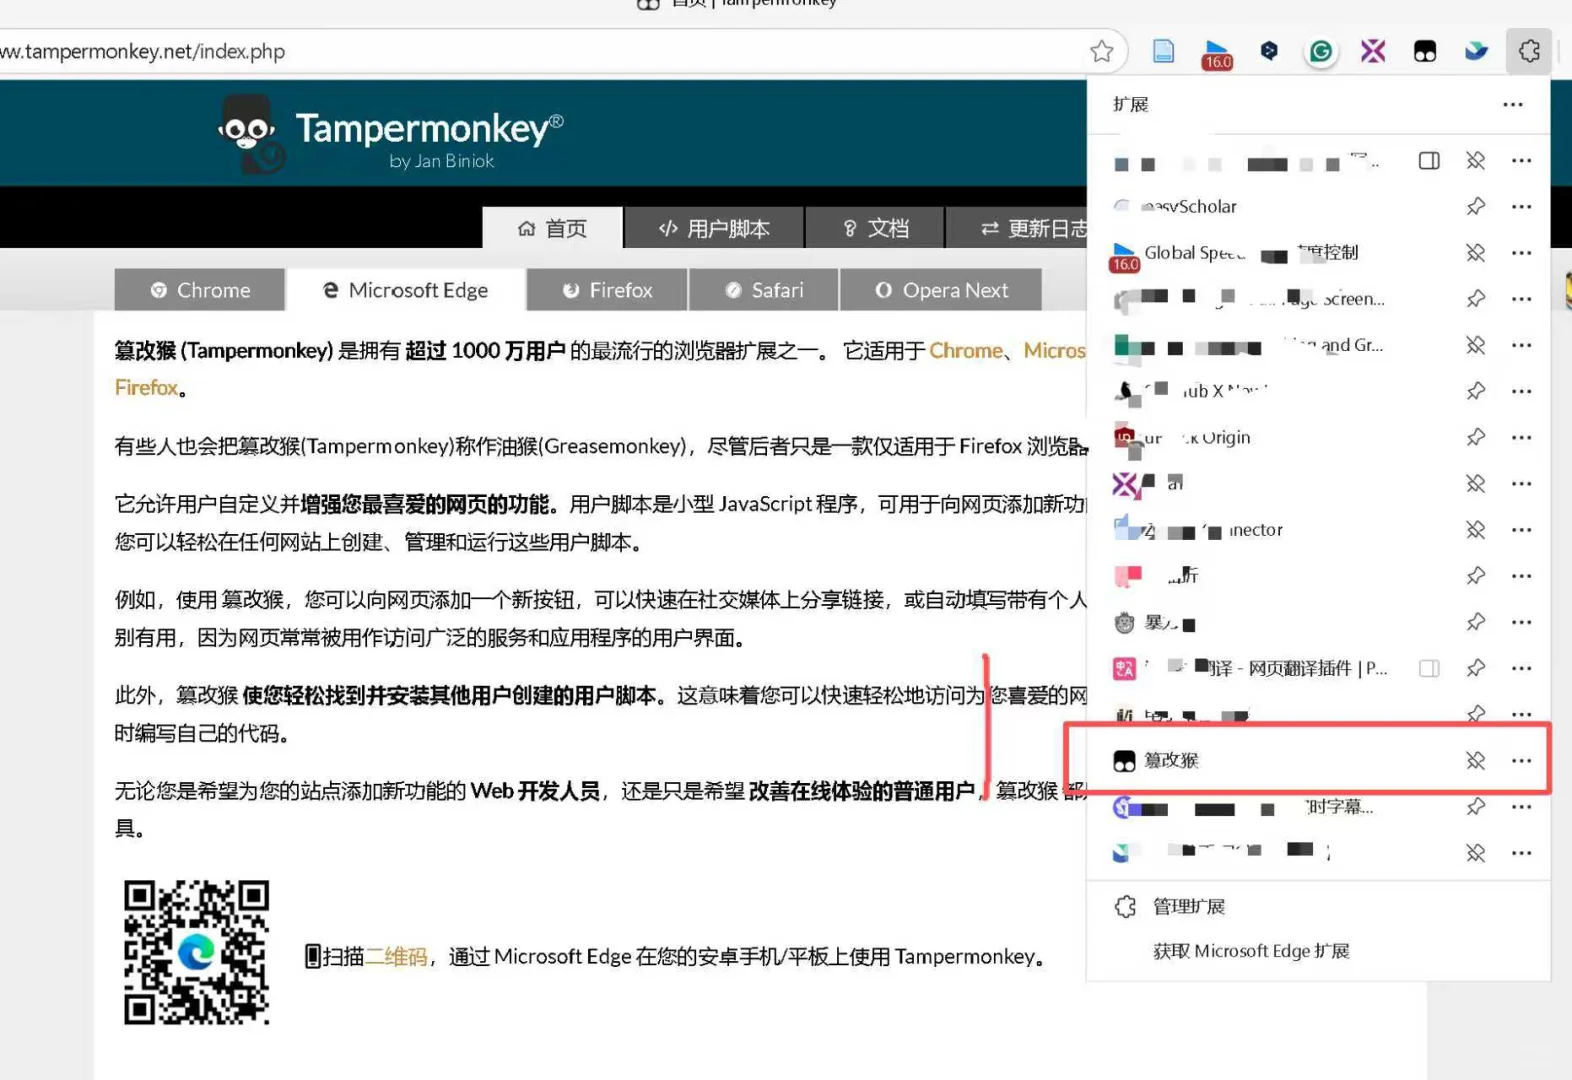
Task: Unpin 篡改猴 from the toolbar
Action: pyautogui.click(x=1475, y=761)
